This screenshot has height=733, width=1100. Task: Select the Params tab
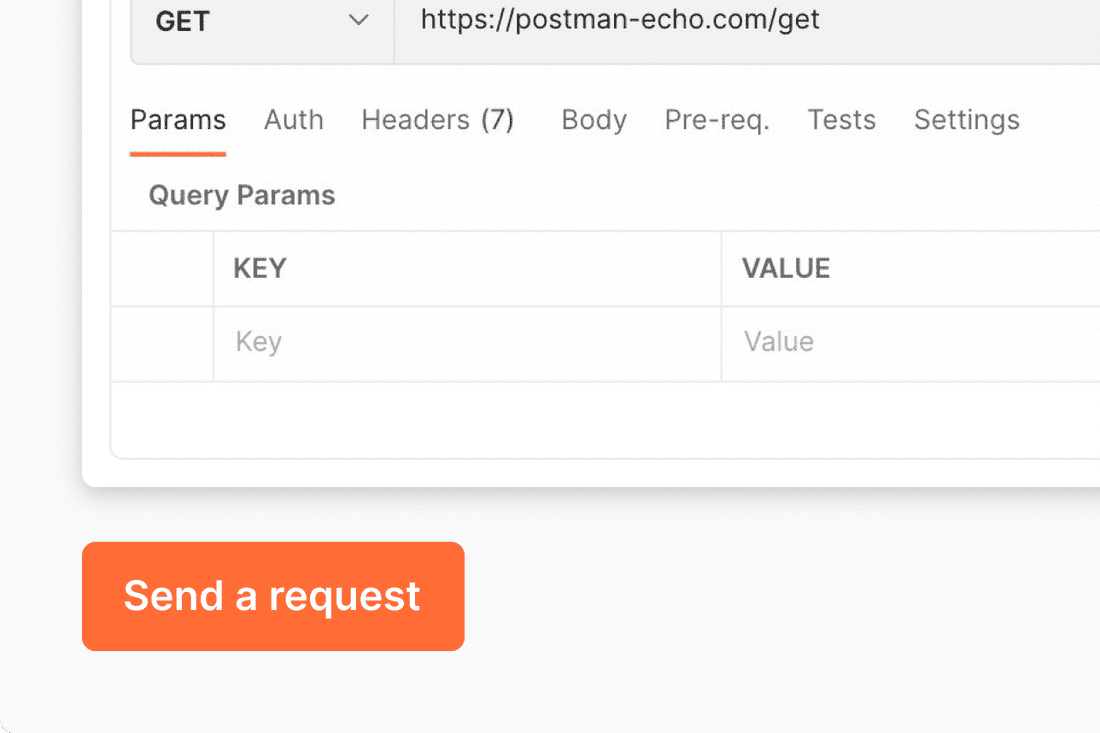(178, 120)
